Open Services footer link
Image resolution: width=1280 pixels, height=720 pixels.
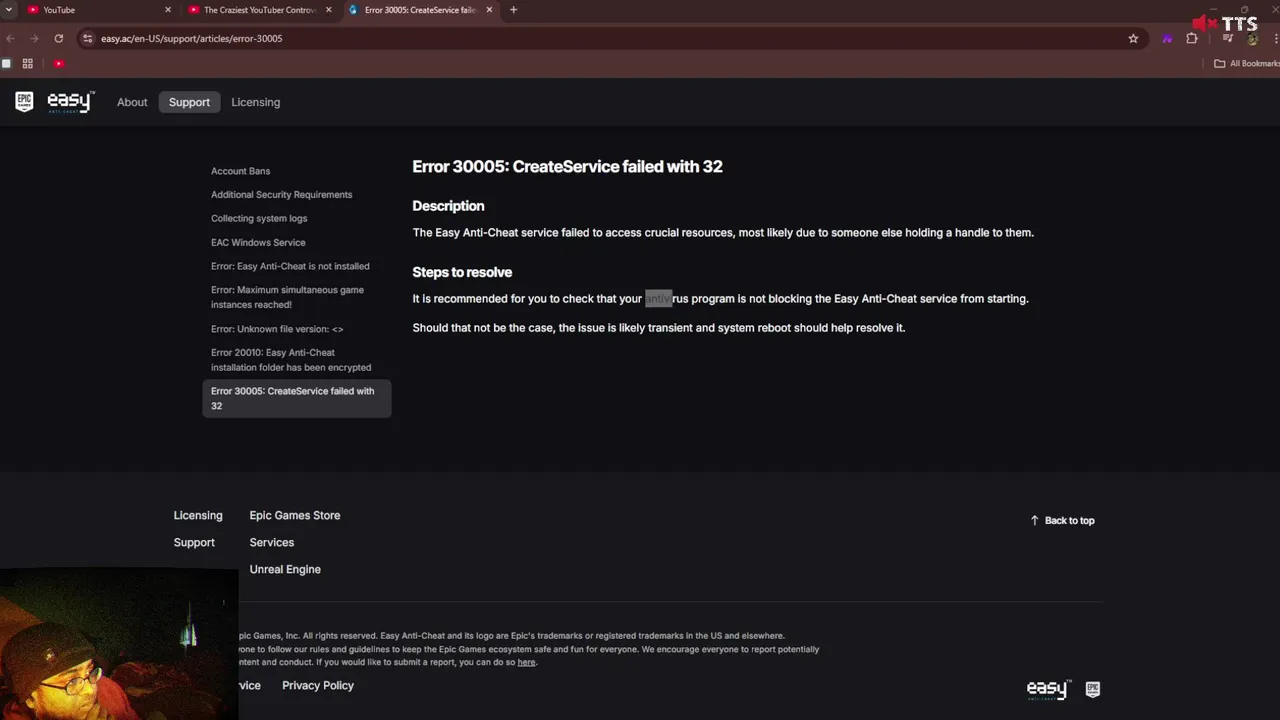click(x=272, y=542)
